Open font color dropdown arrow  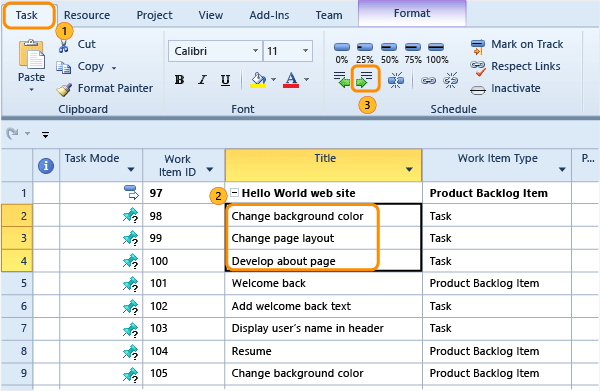(x=307, y=80)
